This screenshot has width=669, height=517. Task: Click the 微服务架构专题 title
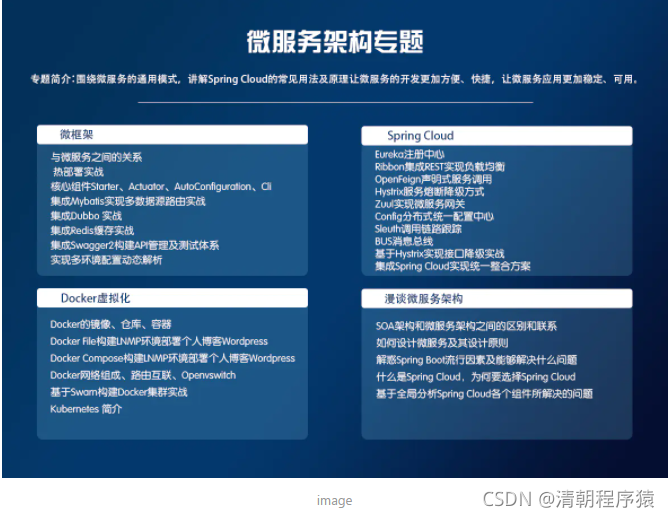coord(335,42)
